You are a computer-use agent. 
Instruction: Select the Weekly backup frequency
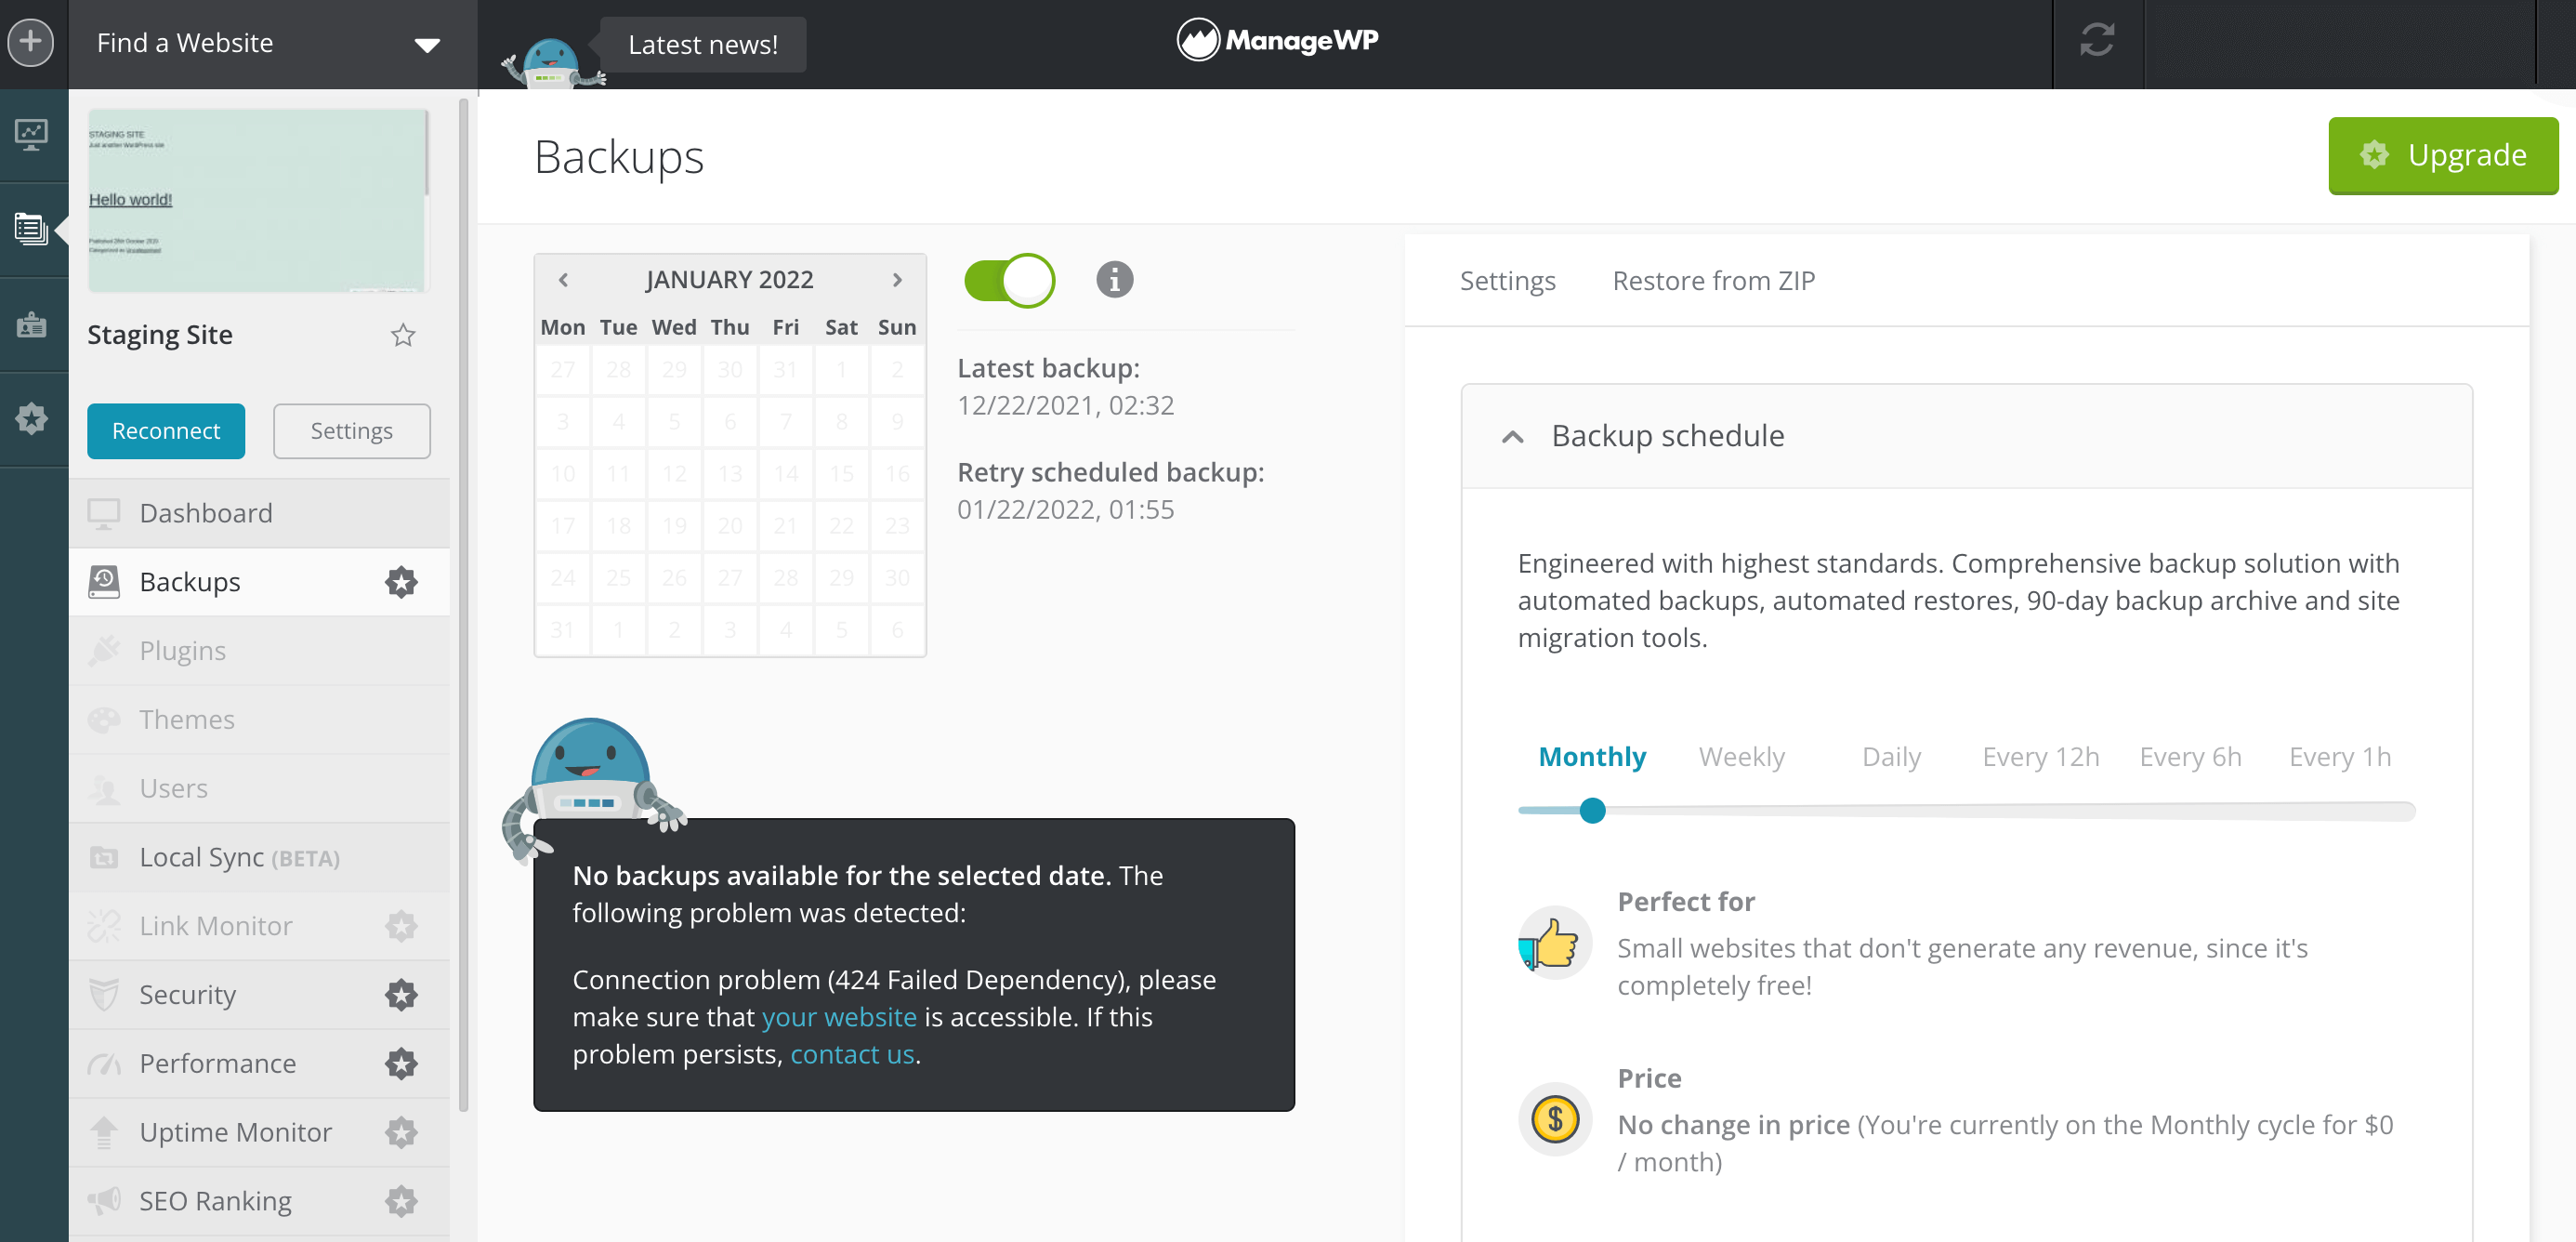(x=1741, y=757)
